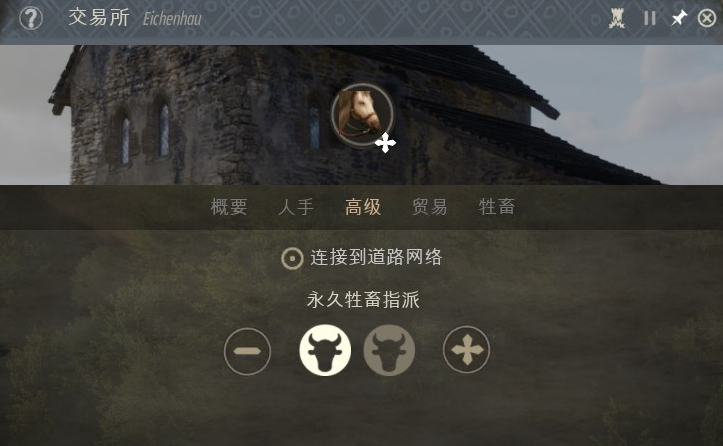Click the 连接到道路网络 label text

(x=376, y=257)
